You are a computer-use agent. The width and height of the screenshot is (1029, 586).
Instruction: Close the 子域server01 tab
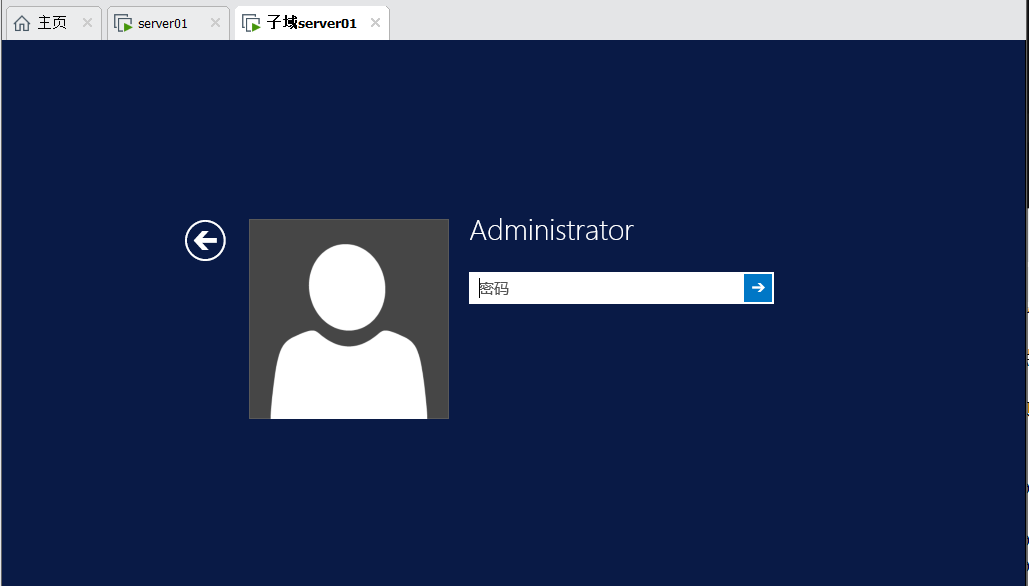coord(375,23)
